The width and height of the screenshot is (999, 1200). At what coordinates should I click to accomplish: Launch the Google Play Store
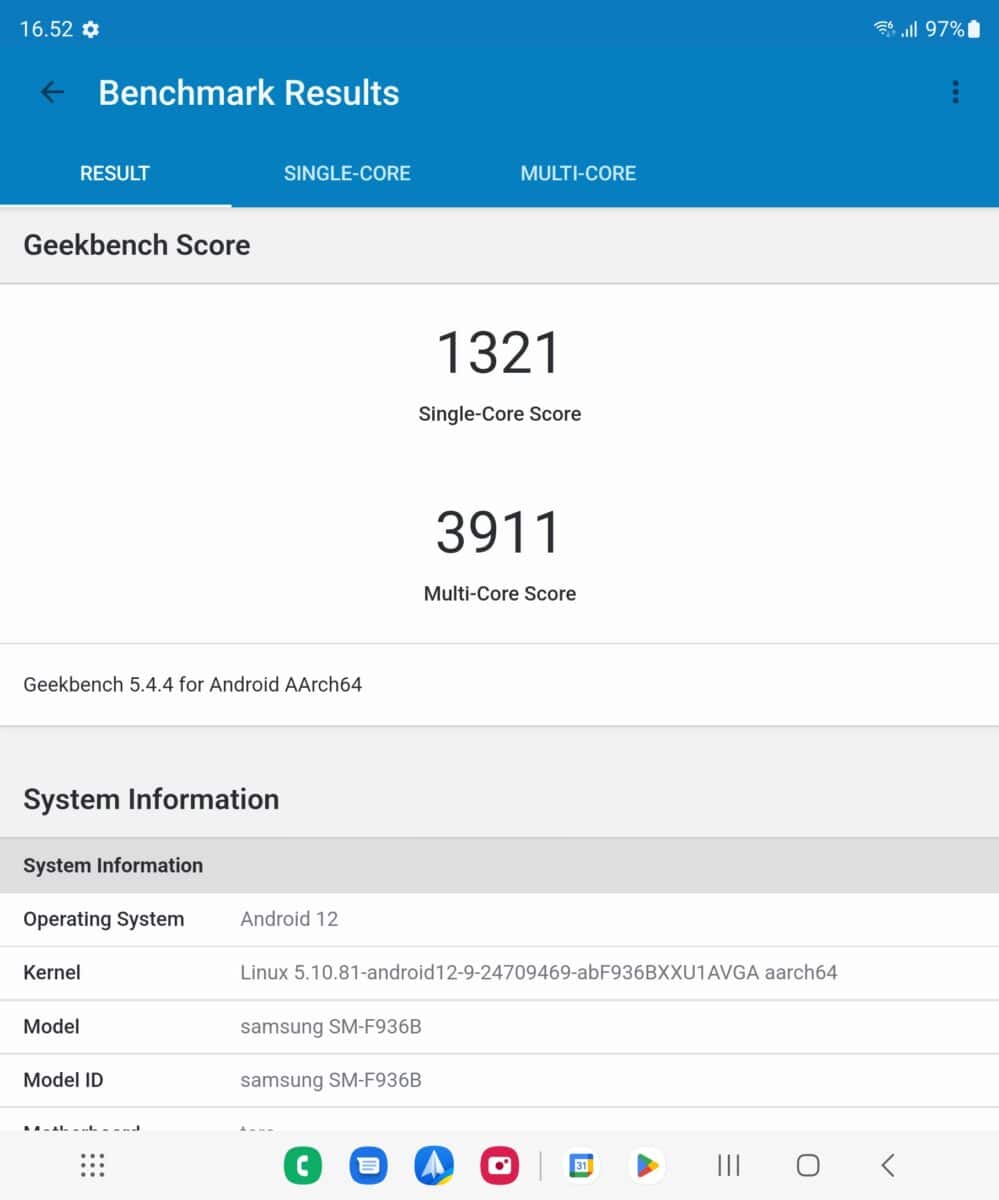click(x=647, y=1165)
